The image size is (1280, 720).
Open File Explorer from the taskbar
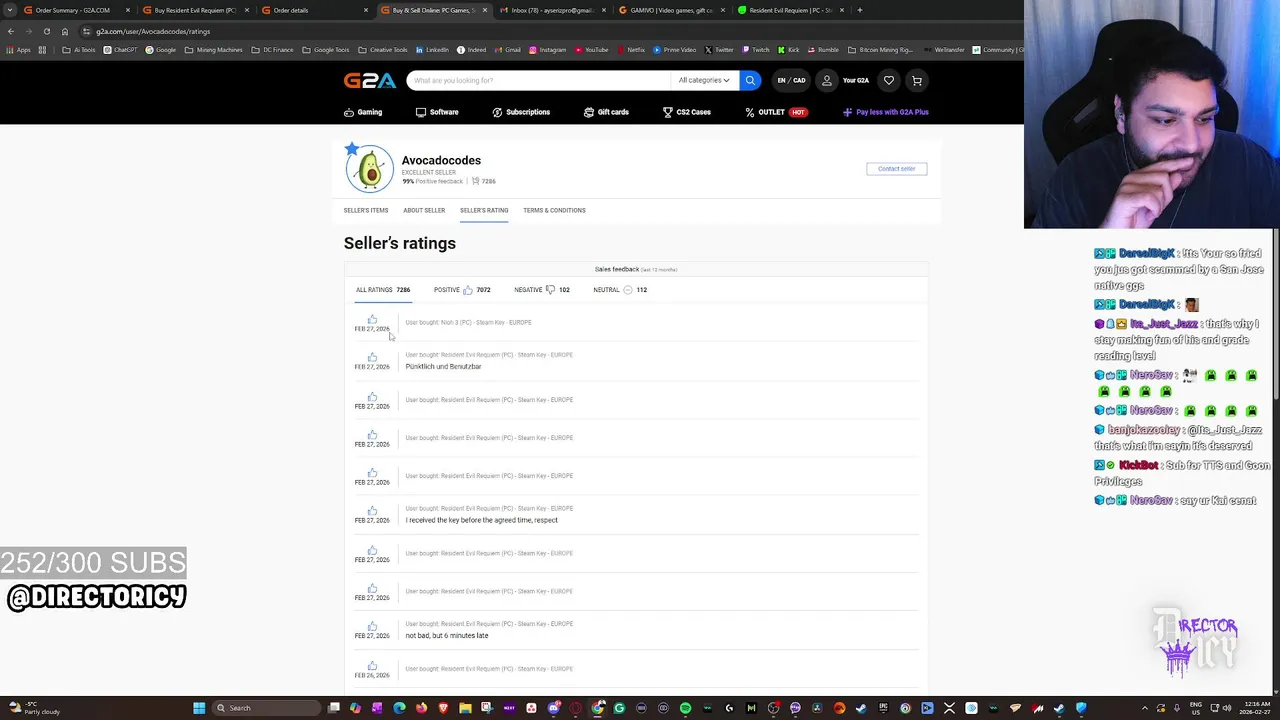(x=465, y=708)
